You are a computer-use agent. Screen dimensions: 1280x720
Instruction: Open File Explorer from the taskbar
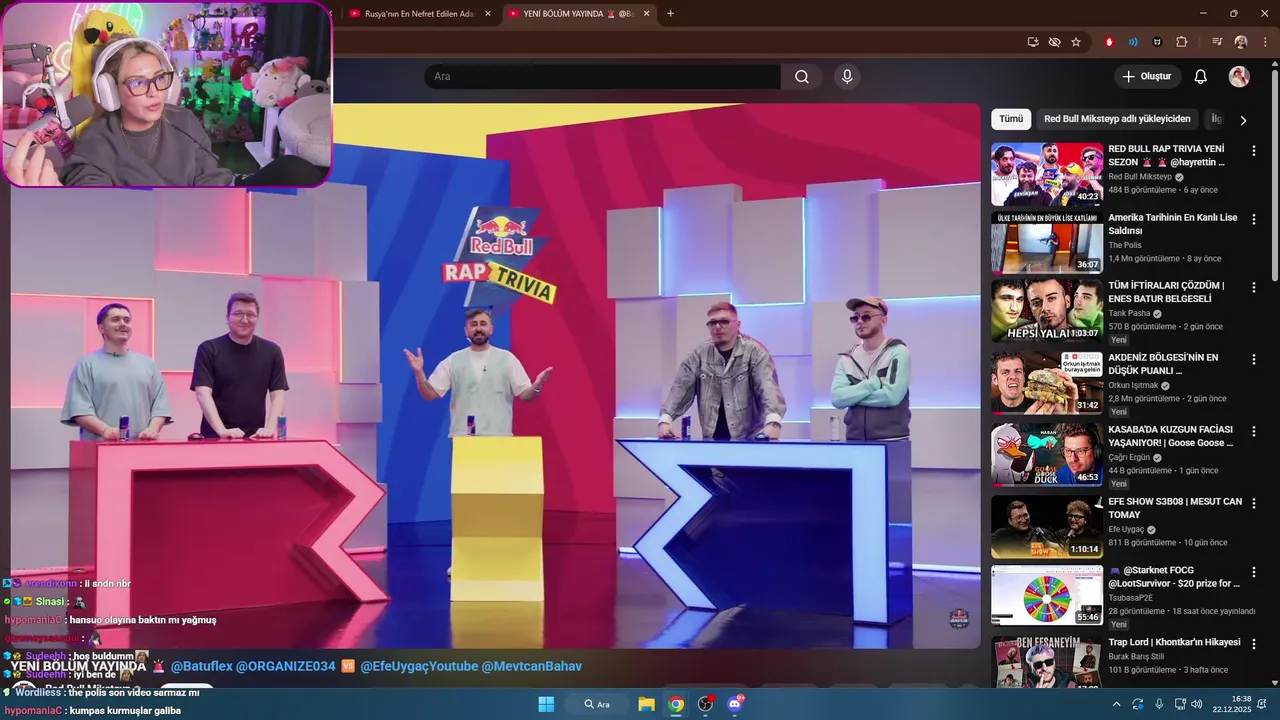(646, 704)
